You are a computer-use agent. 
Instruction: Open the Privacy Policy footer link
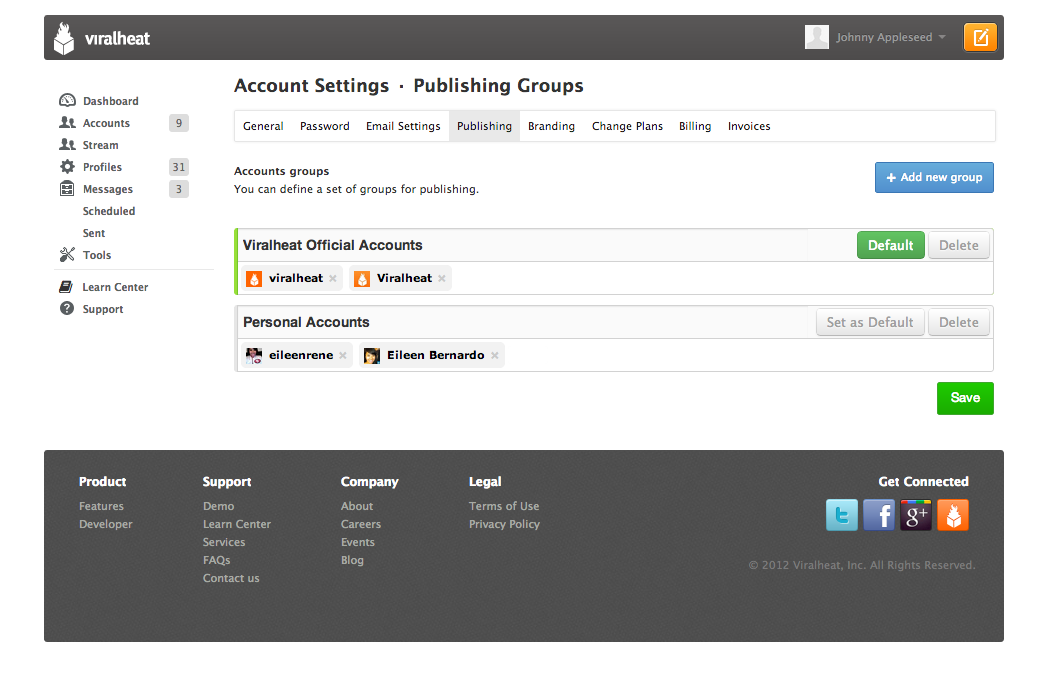(x=504, y=524)
